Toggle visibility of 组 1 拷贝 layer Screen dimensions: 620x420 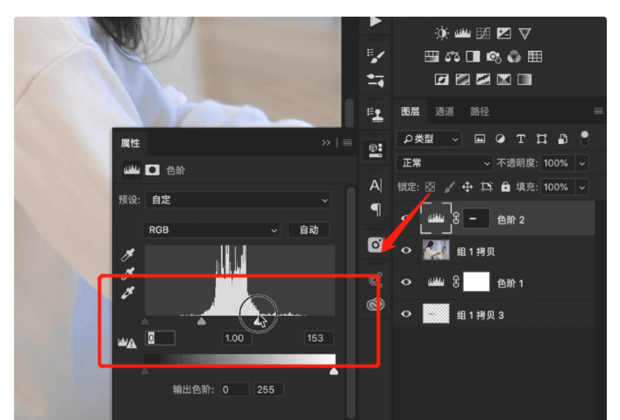pos(406,250)
